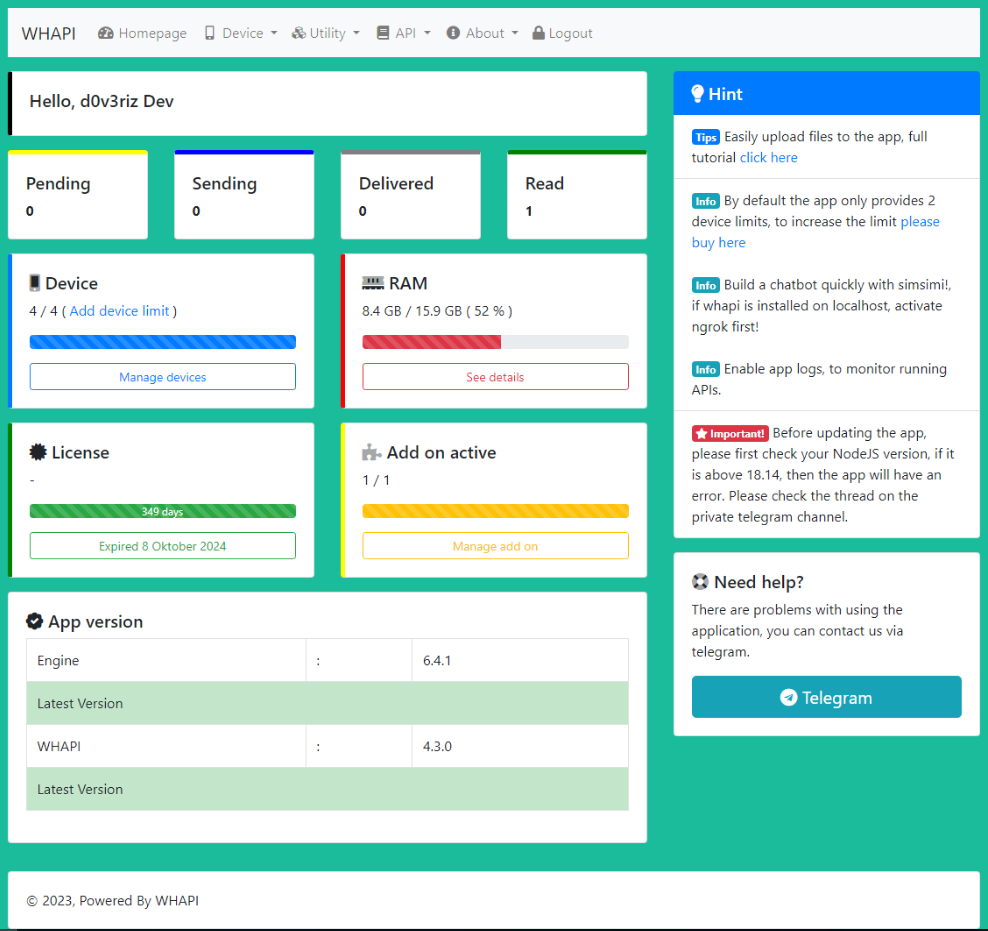
Task: Click Logout in the navbar
Action: click(562, 33)
